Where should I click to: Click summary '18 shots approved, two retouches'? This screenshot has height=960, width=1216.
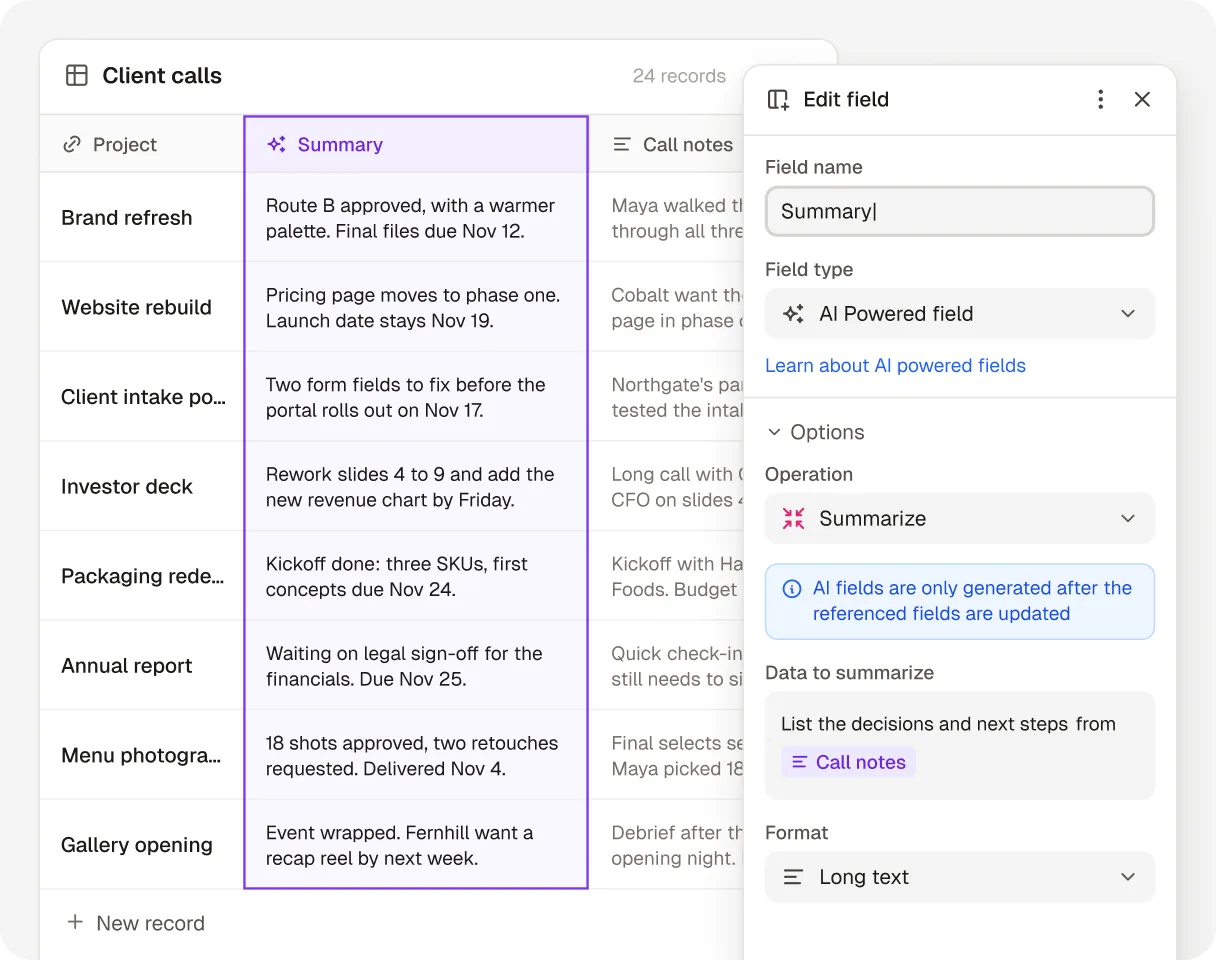[416, 755]
